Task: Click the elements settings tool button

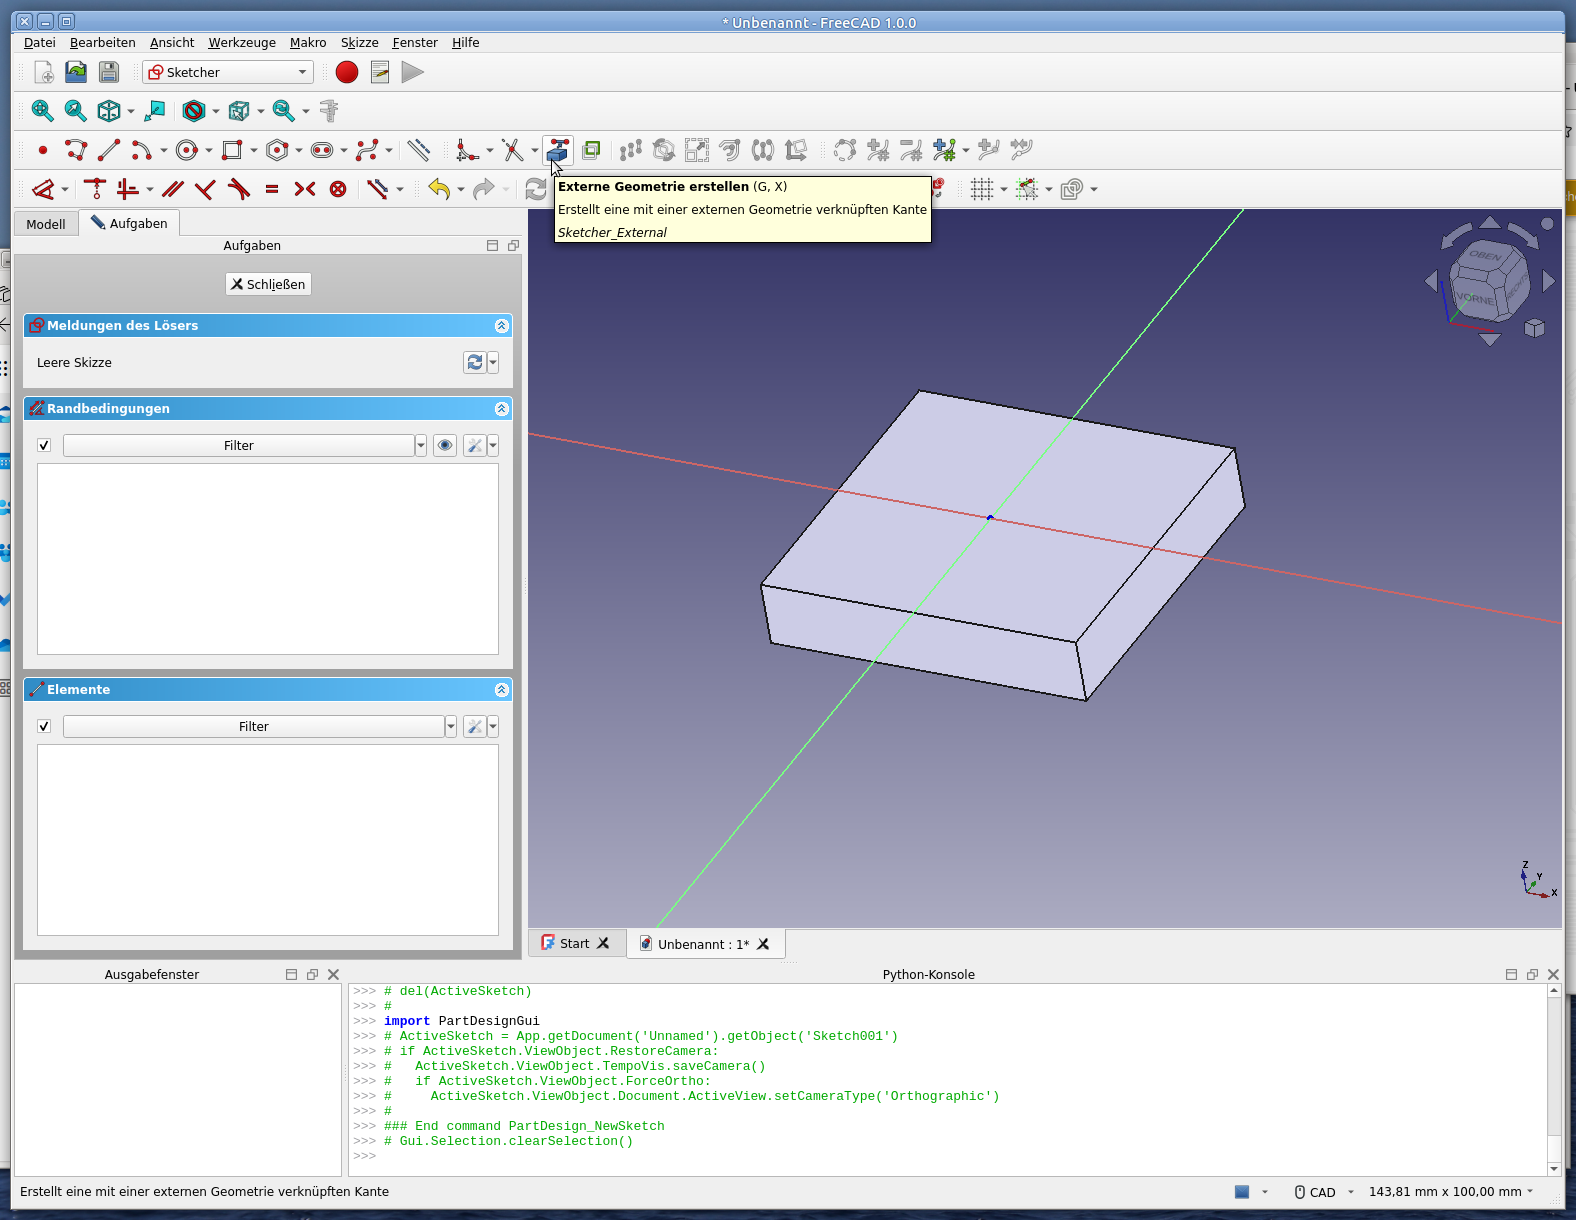Action: point(475,727)
